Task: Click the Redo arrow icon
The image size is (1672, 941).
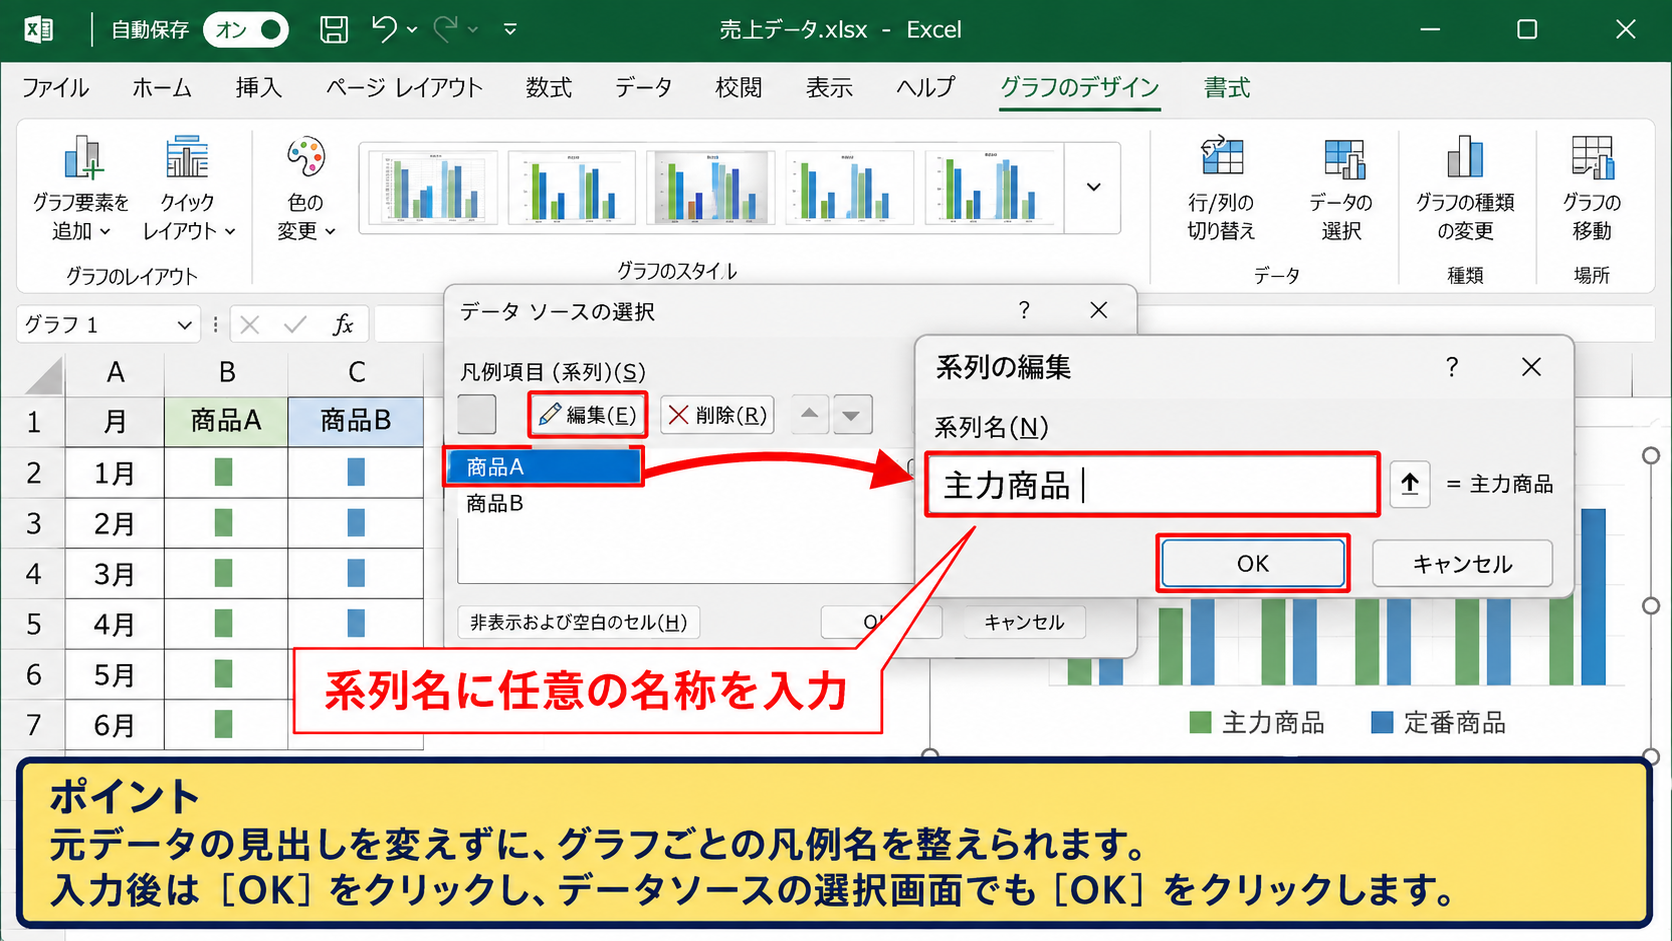Action: (x=446, y=29)
